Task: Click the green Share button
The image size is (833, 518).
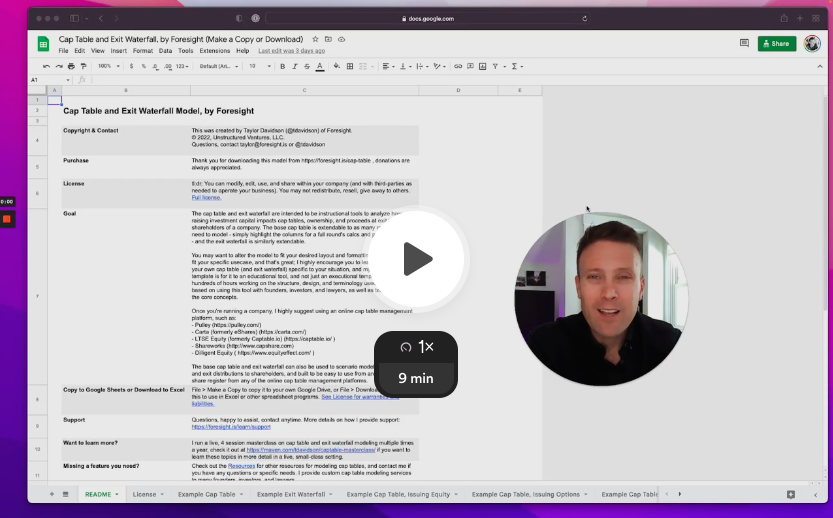Action: pyautogui.click(x=777, y=44)
